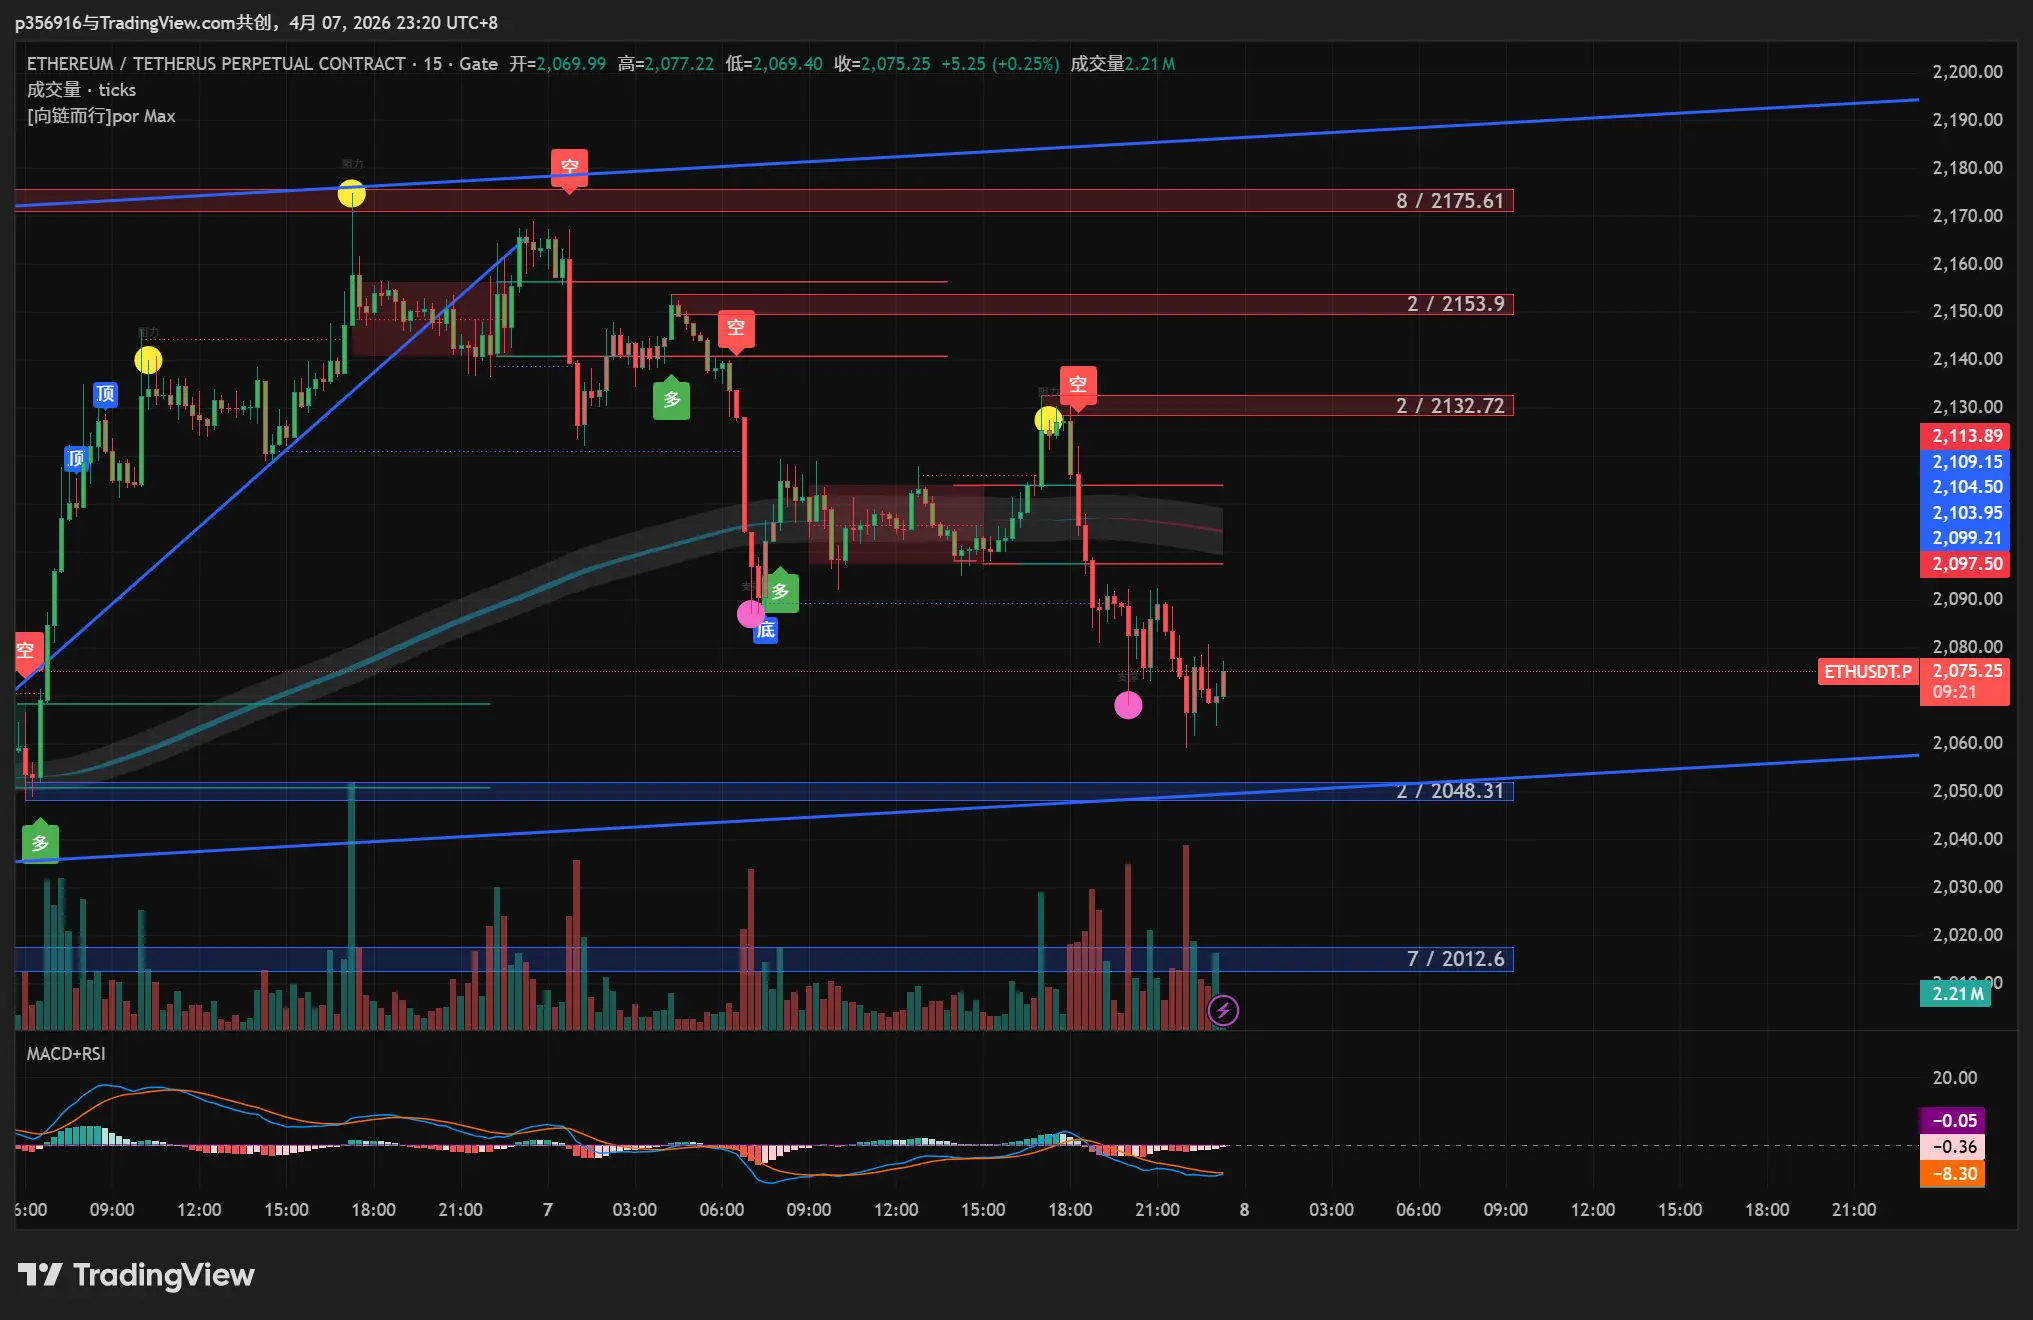Click the 8 / 2175.61 resistance zone label
The image size is (2033, 1320).
point(1449,201)
